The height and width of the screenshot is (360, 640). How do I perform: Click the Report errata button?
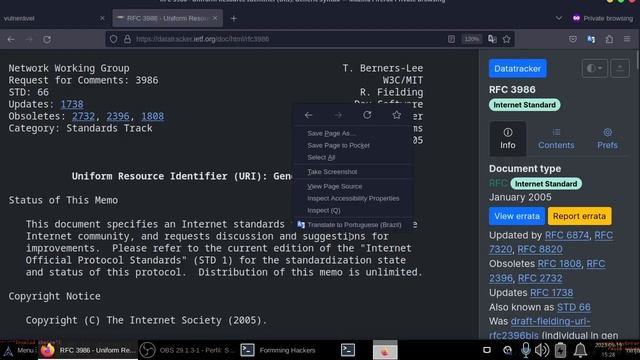coord(580,216)
